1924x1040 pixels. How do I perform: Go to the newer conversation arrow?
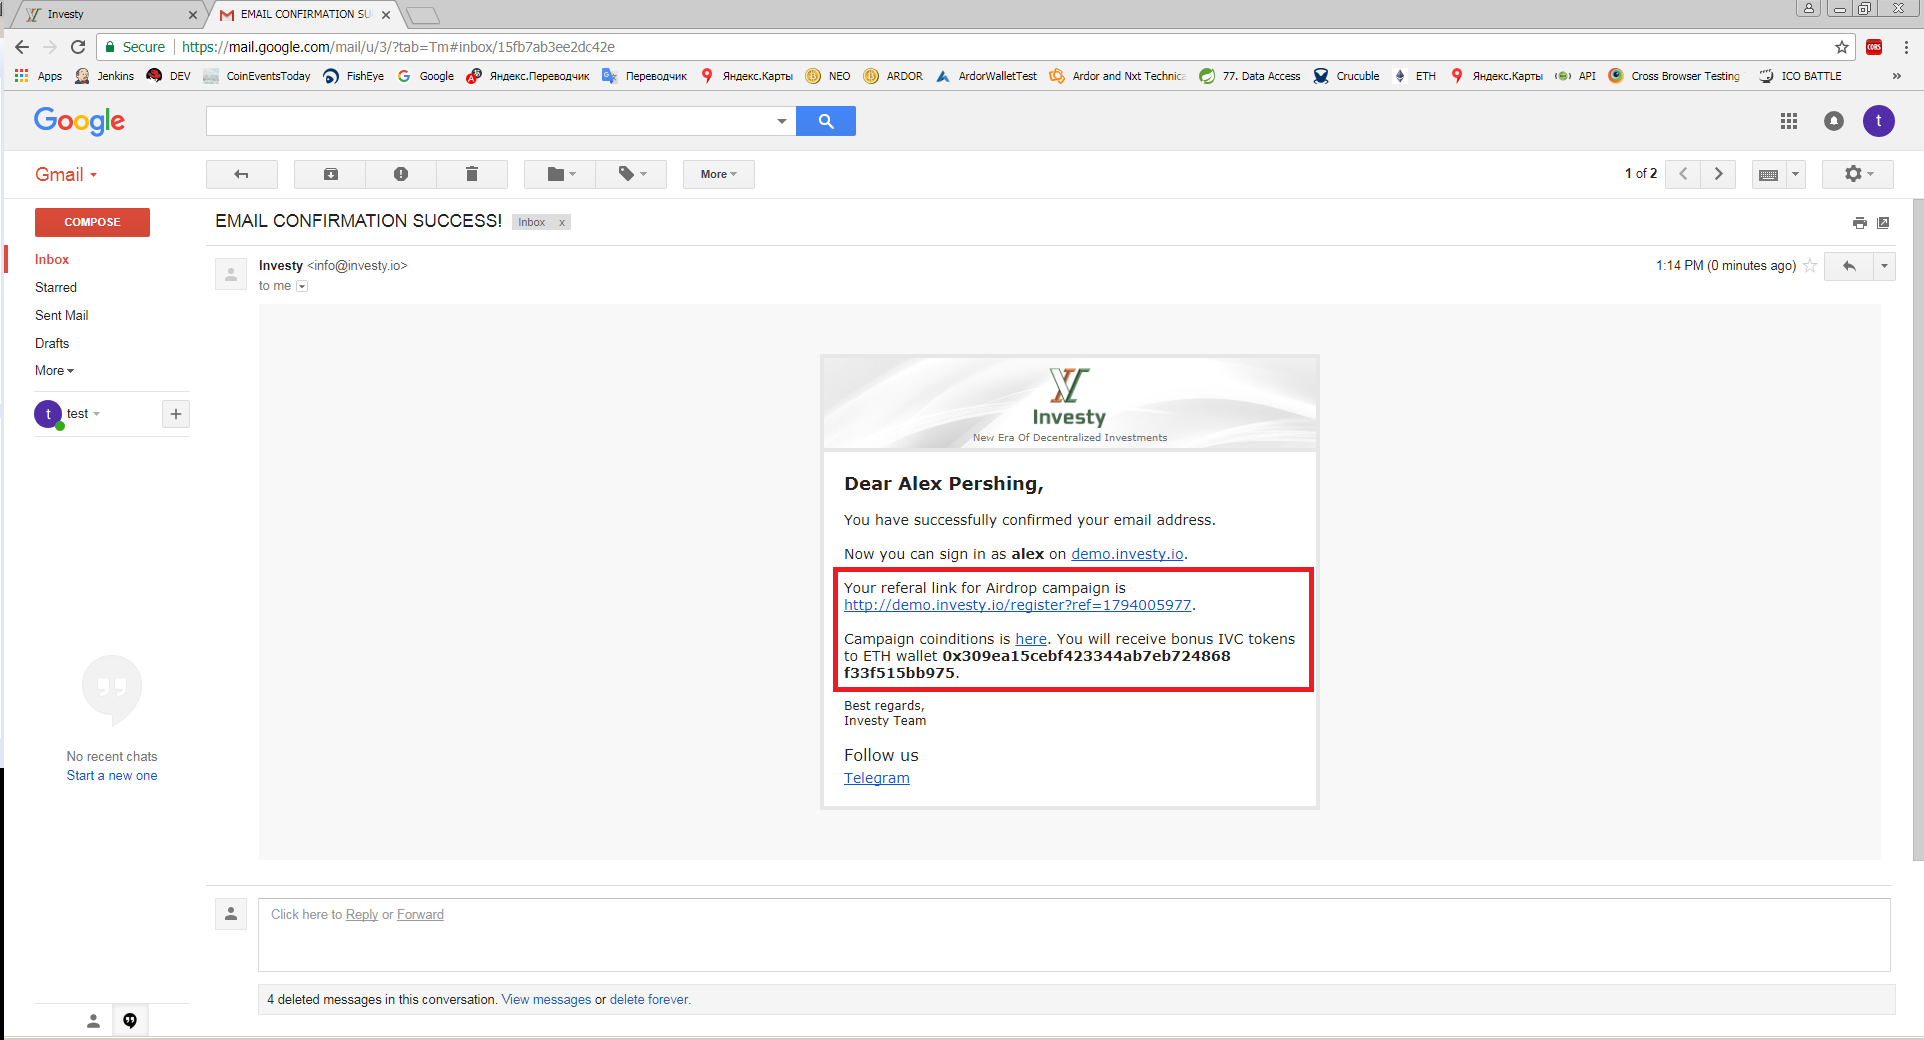pyautogui.click(x=1684, y=174)
